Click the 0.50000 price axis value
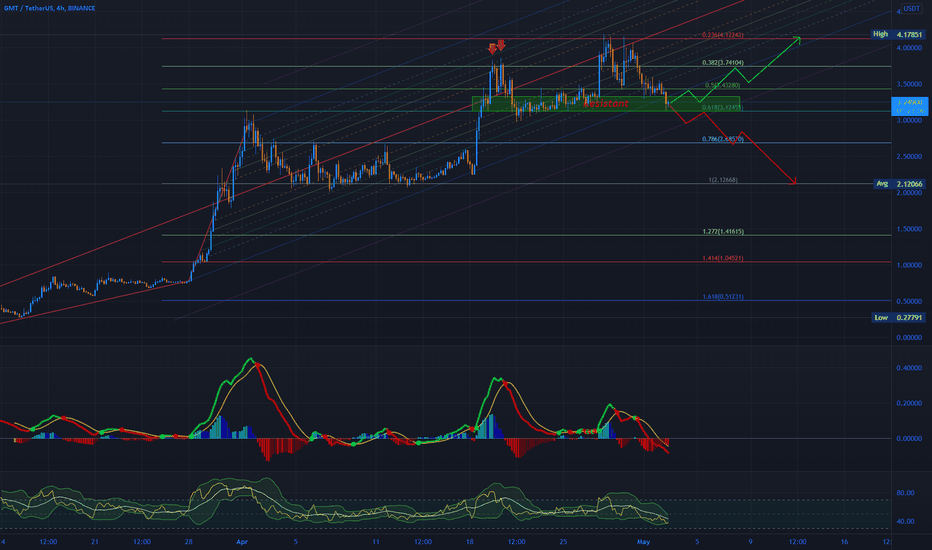This screenshot has height=550, width=932. point(909,301)
